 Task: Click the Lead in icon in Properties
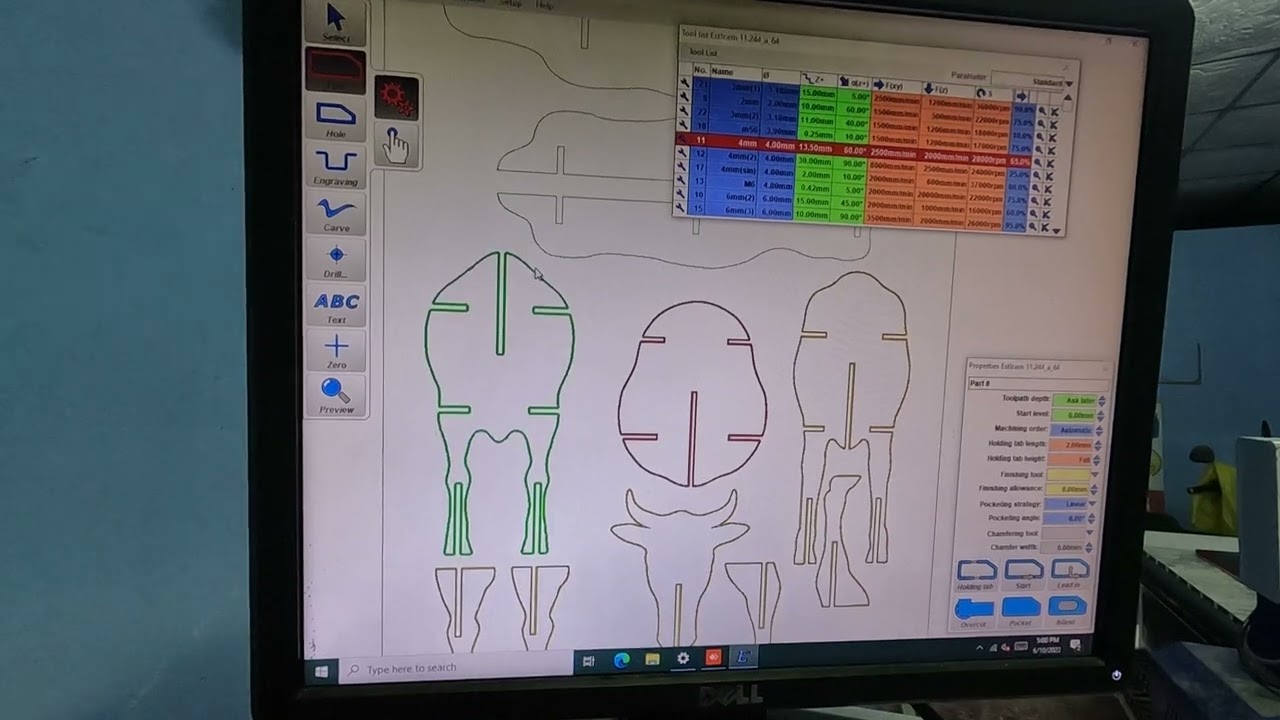tap(1068, 572)
